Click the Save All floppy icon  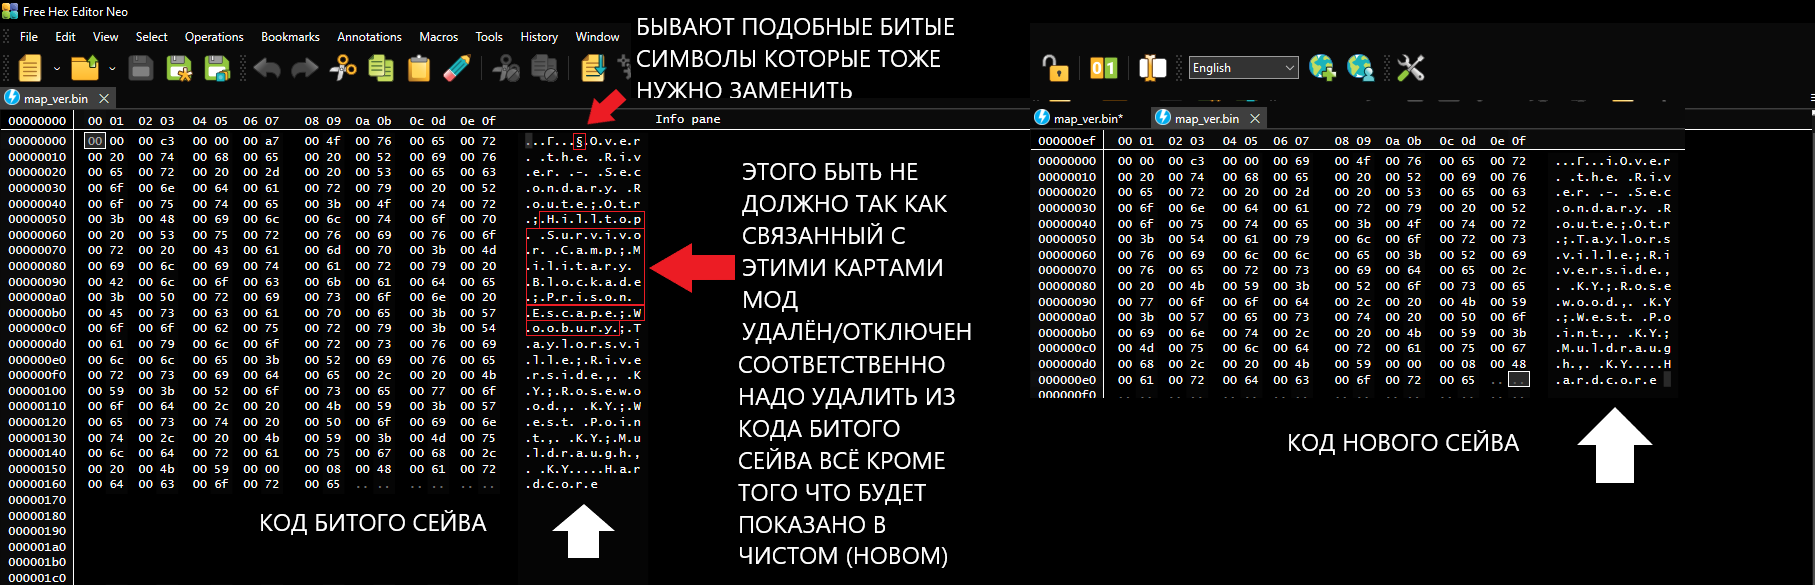217,68
